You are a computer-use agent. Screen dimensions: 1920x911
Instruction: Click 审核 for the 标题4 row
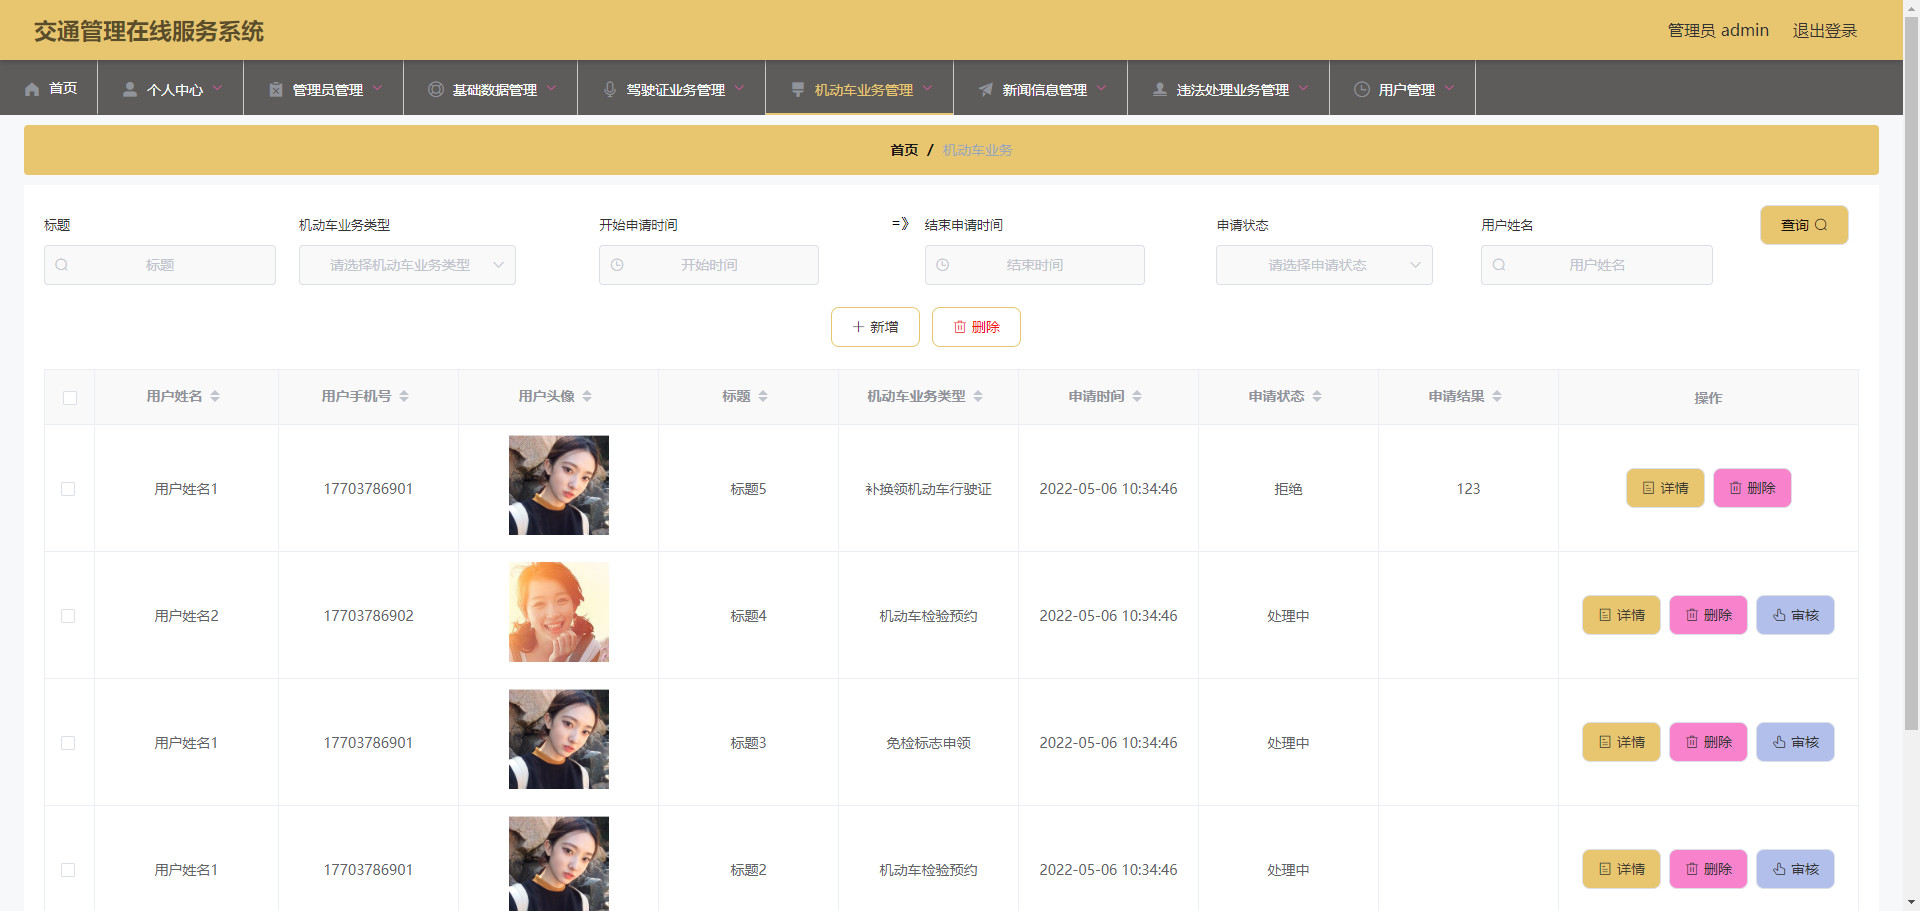click(x=1796, y=615)
